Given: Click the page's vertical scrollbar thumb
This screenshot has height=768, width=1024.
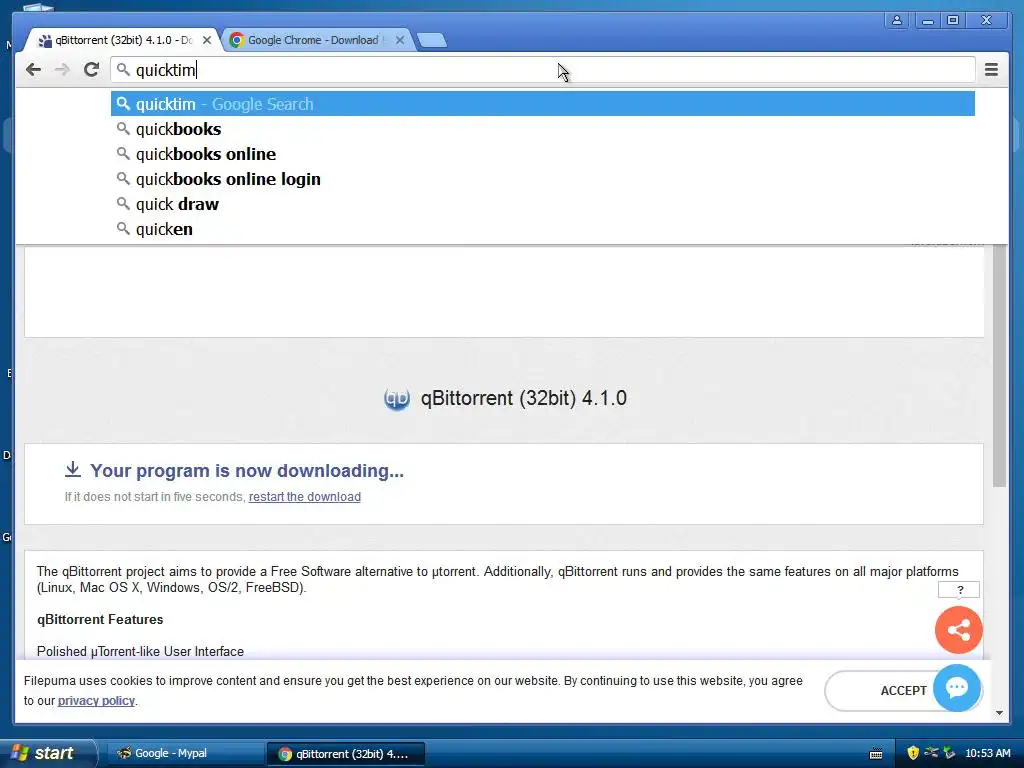Looking at the screenshot, I should pos(999,366).
